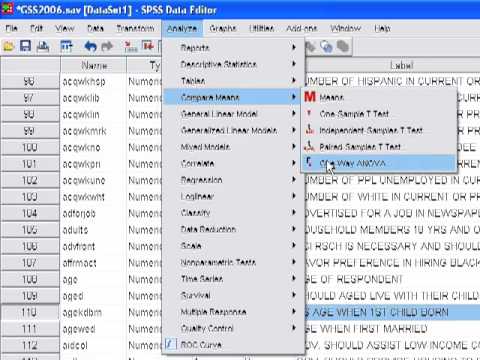Click variable name cell 'aidcol'

(93, 345)
